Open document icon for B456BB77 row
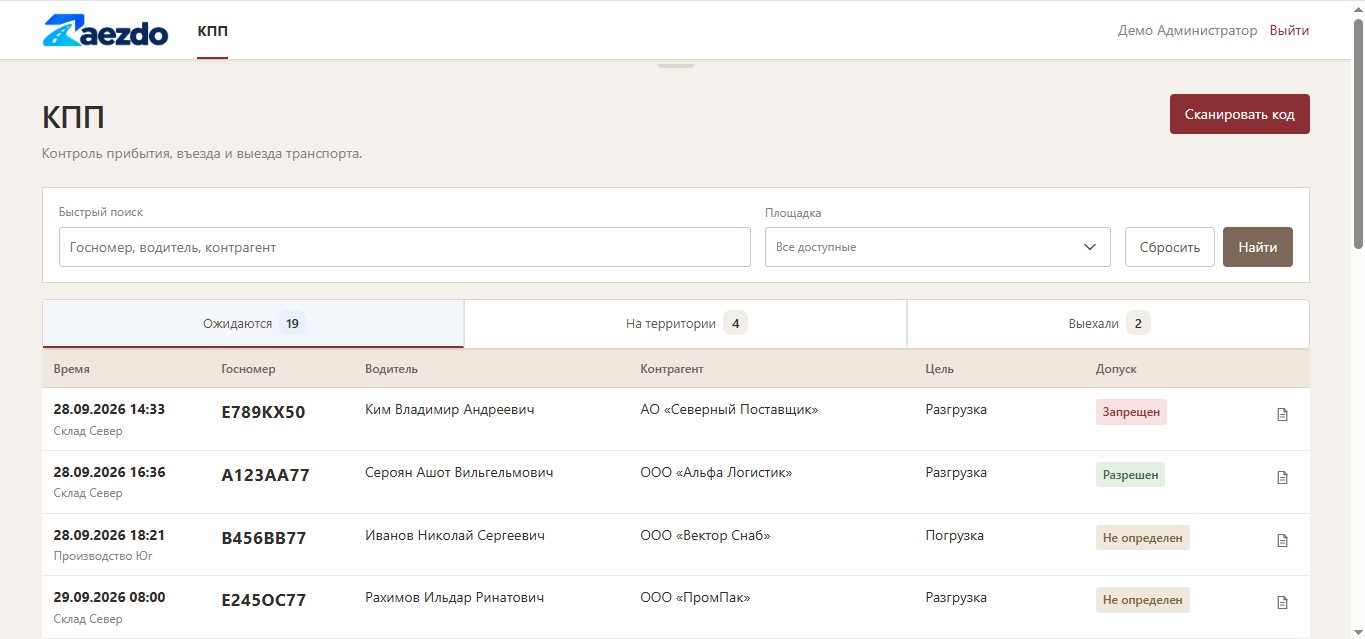Image resolution: width=1365 pixels, height=639 pixels. coord(1283,540)
